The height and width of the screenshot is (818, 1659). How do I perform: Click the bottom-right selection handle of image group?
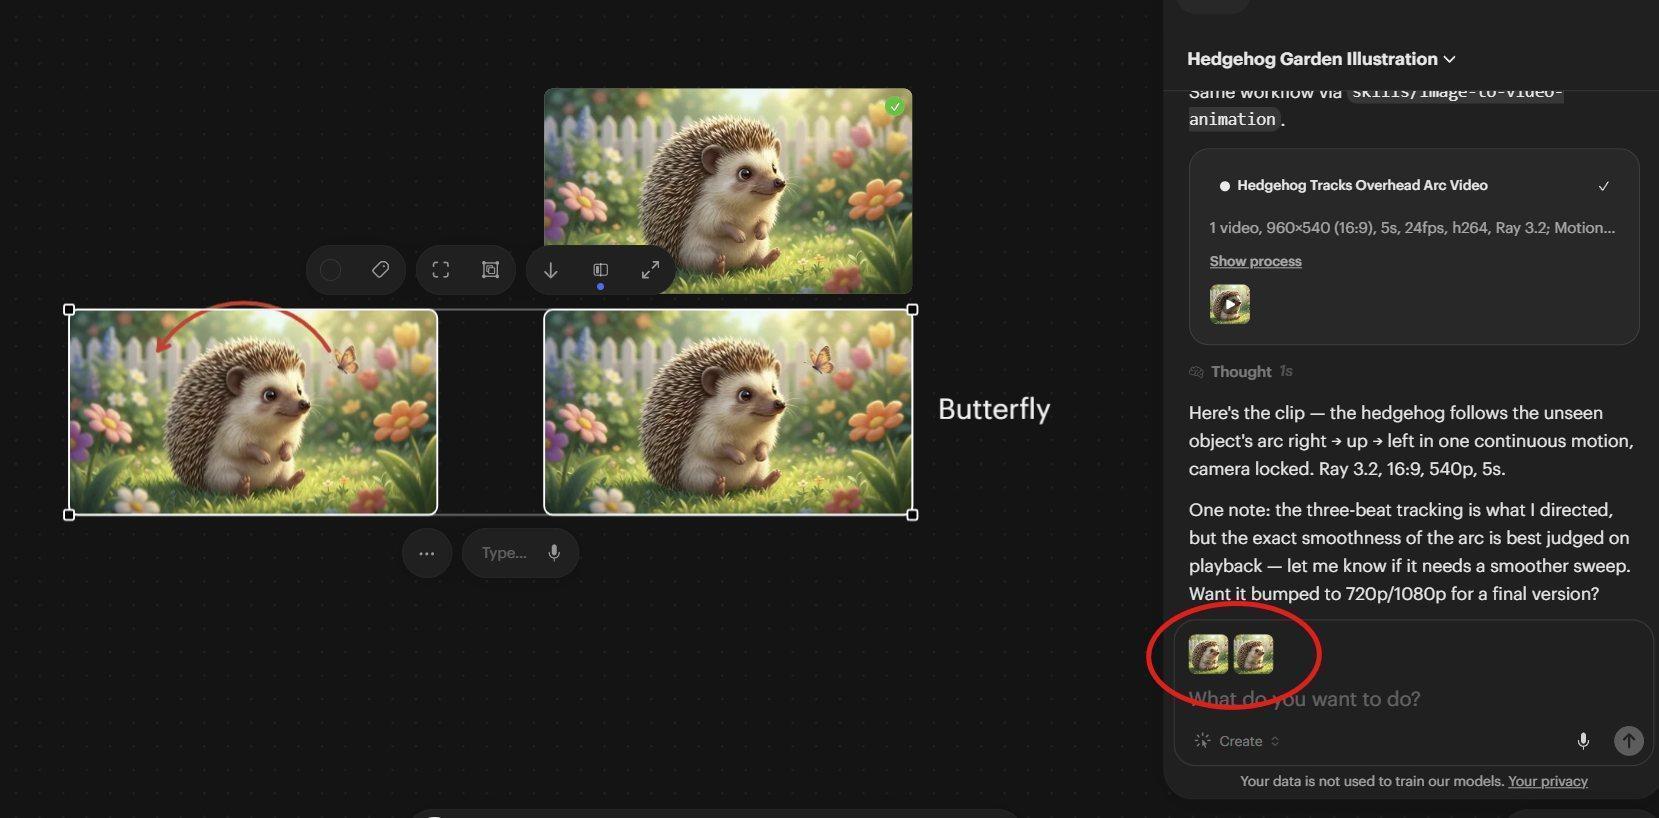[x=912, y=515]
